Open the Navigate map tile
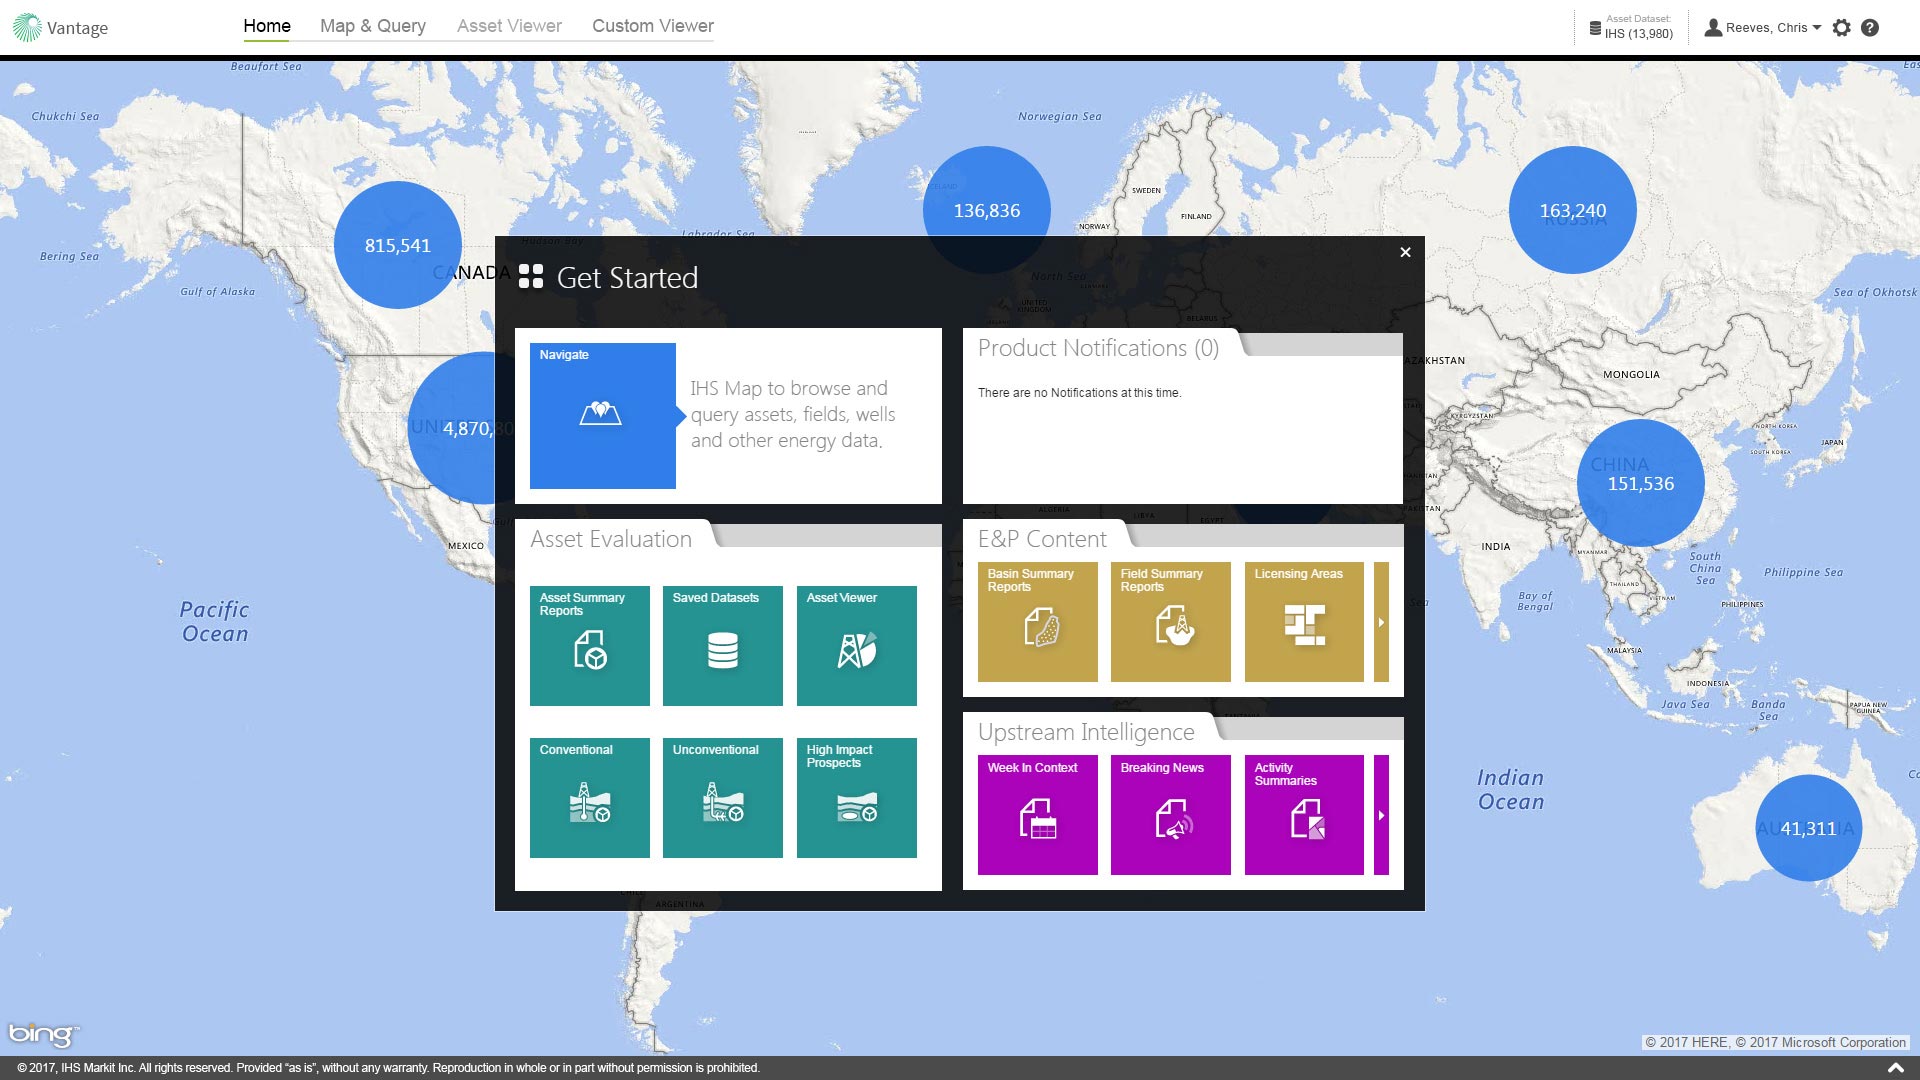This screenshot has height=1080, width=1920. click(602, 416)
